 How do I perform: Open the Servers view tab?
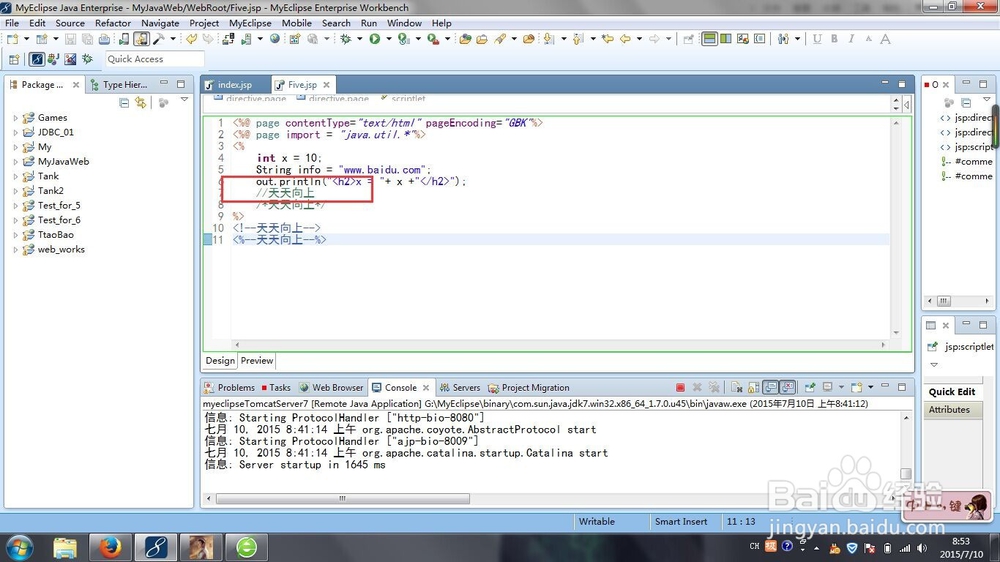[x=460, y=387]
